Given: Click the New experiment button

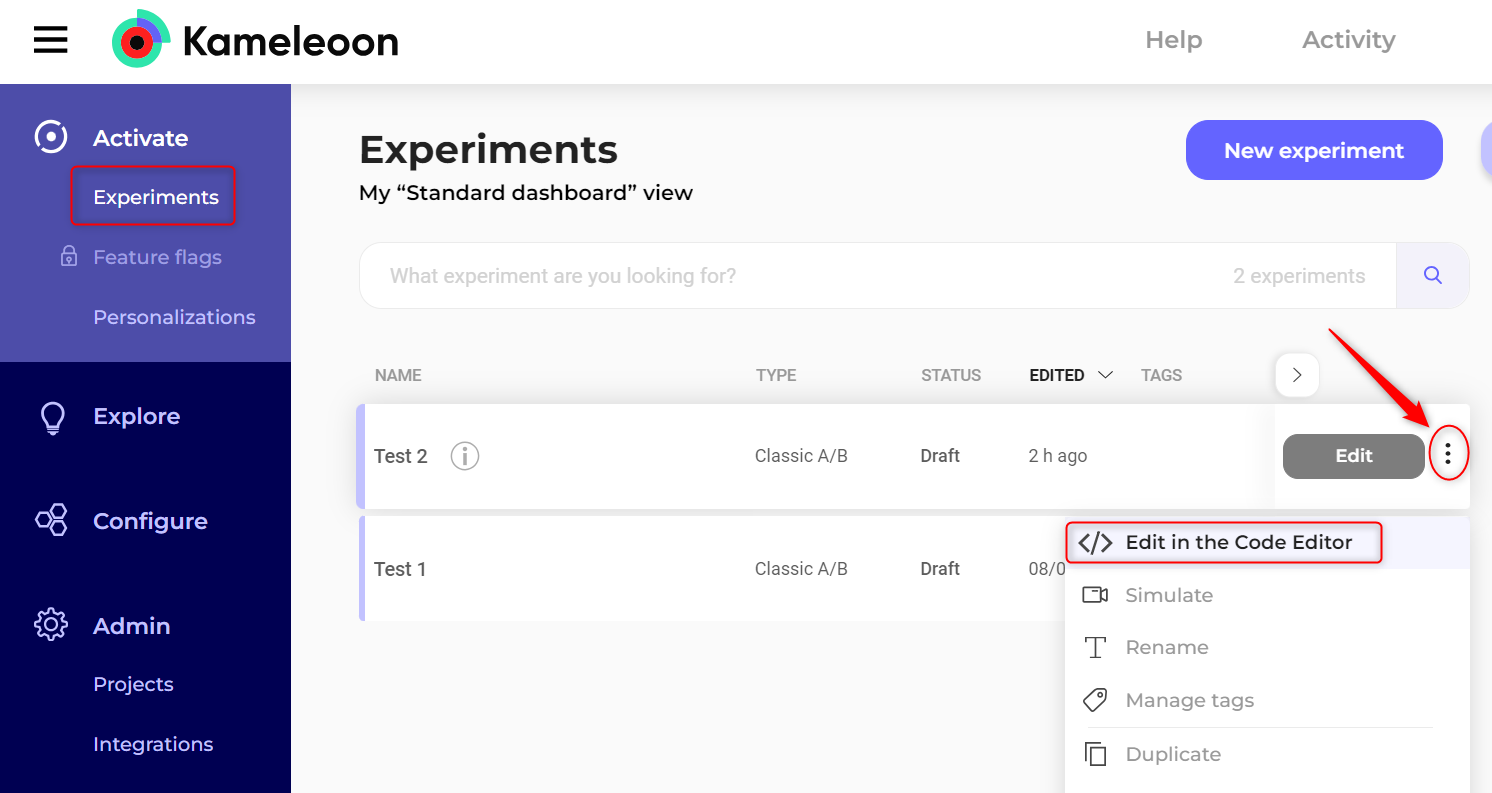Looking at the screenshot, I should (1313, 150).
